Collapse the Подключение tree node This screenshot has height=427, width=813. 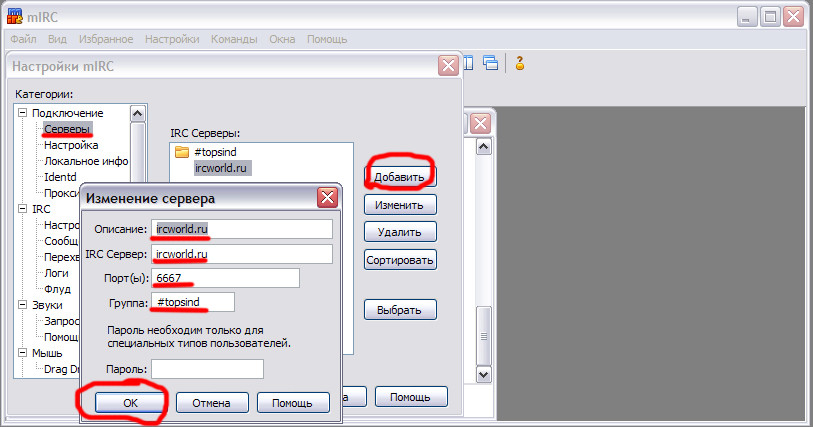22,112
